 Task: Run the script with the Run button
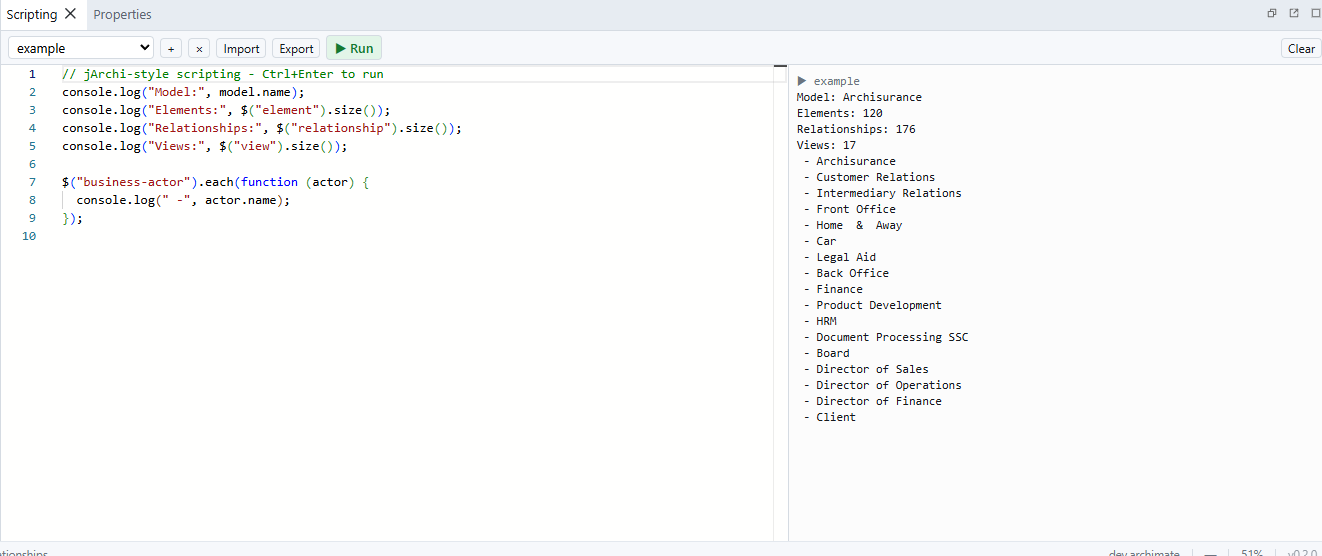click(x=354, y=48)
